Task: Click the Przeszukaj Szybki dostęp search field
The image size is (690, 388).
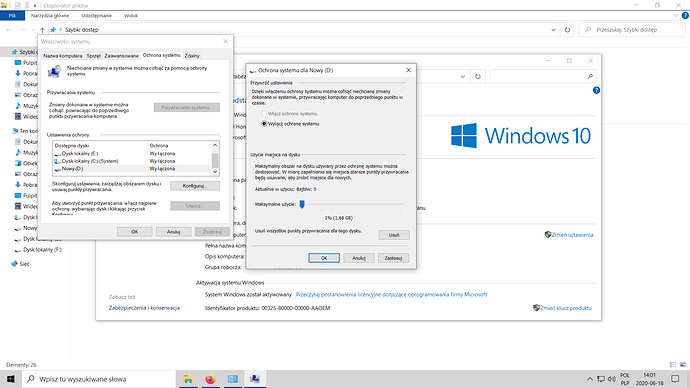Action: point(632,30)
